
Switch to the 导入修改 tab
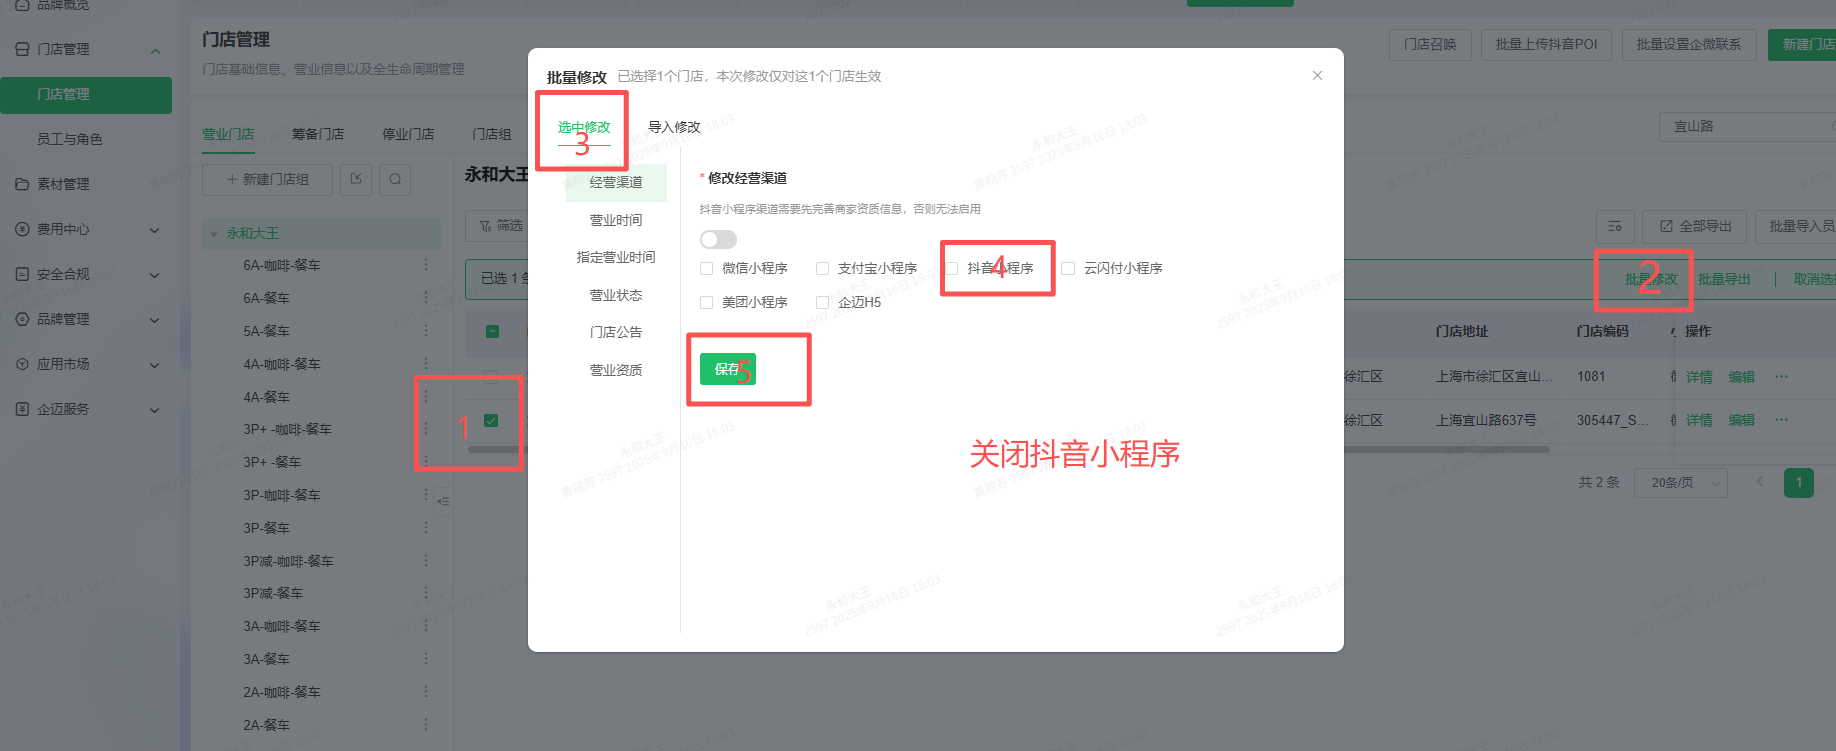(674, 127)
